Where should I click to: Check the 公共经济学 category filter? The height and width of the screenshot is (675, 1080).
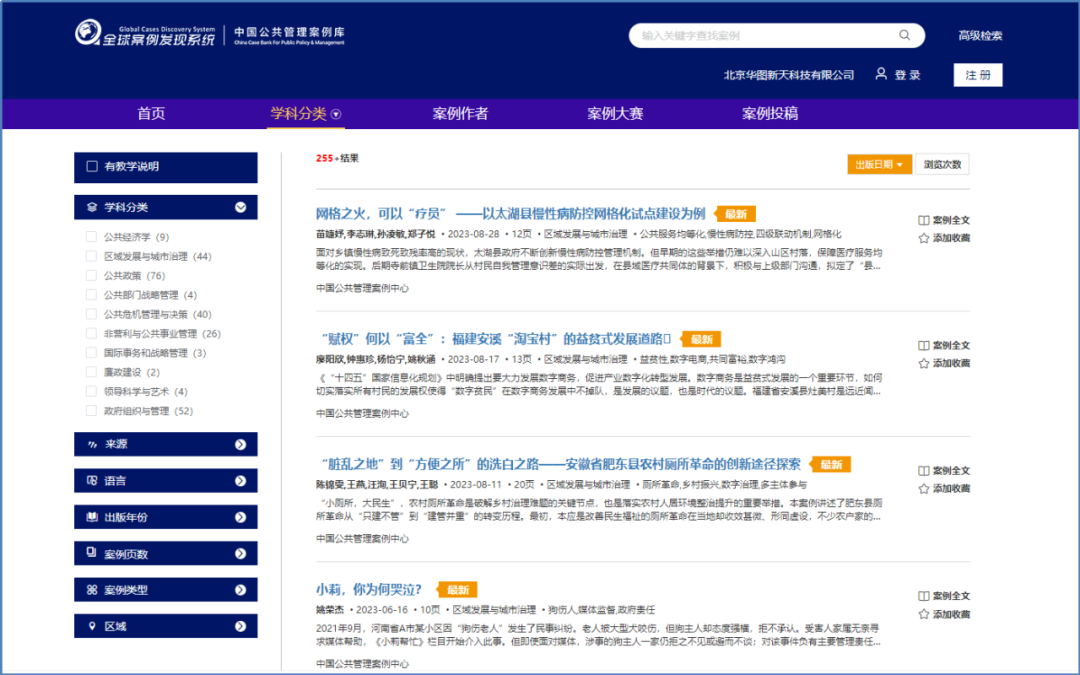click(x=92, y=238)
